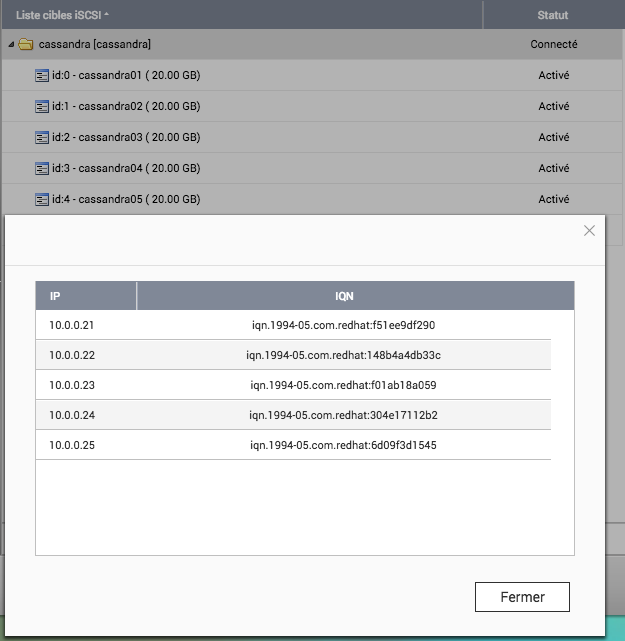The image size is (625, 641).
Task: Click Activé status of cassandra05
Action: pyautogui.click(x=553, y=199)
